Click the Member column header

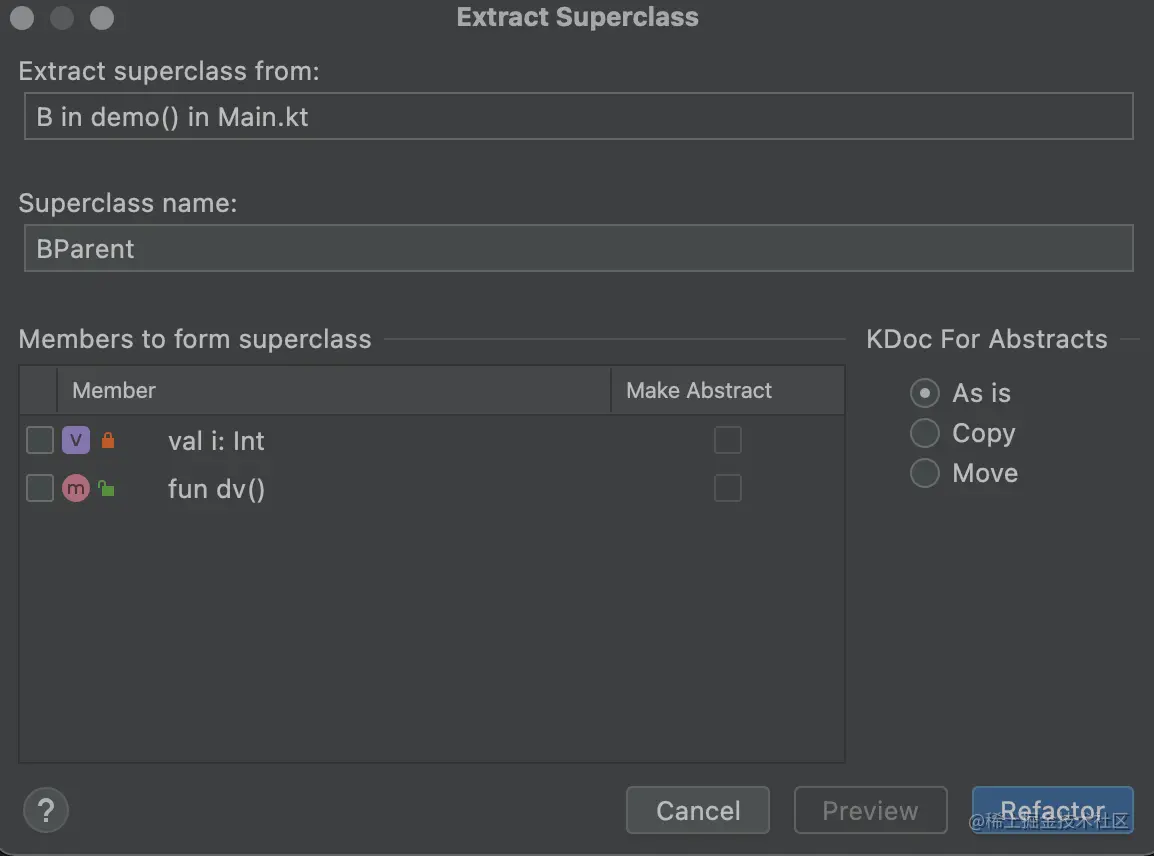114,390
